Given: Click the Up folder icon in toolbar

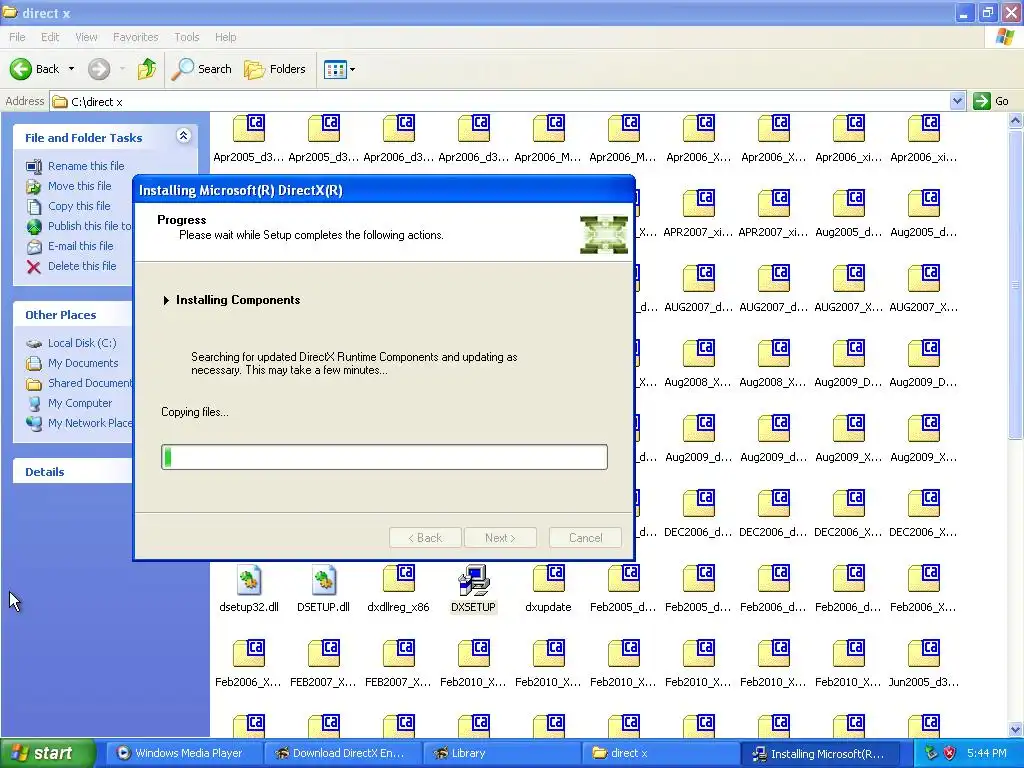Looking at the screenshot, I should coord(147,69).
